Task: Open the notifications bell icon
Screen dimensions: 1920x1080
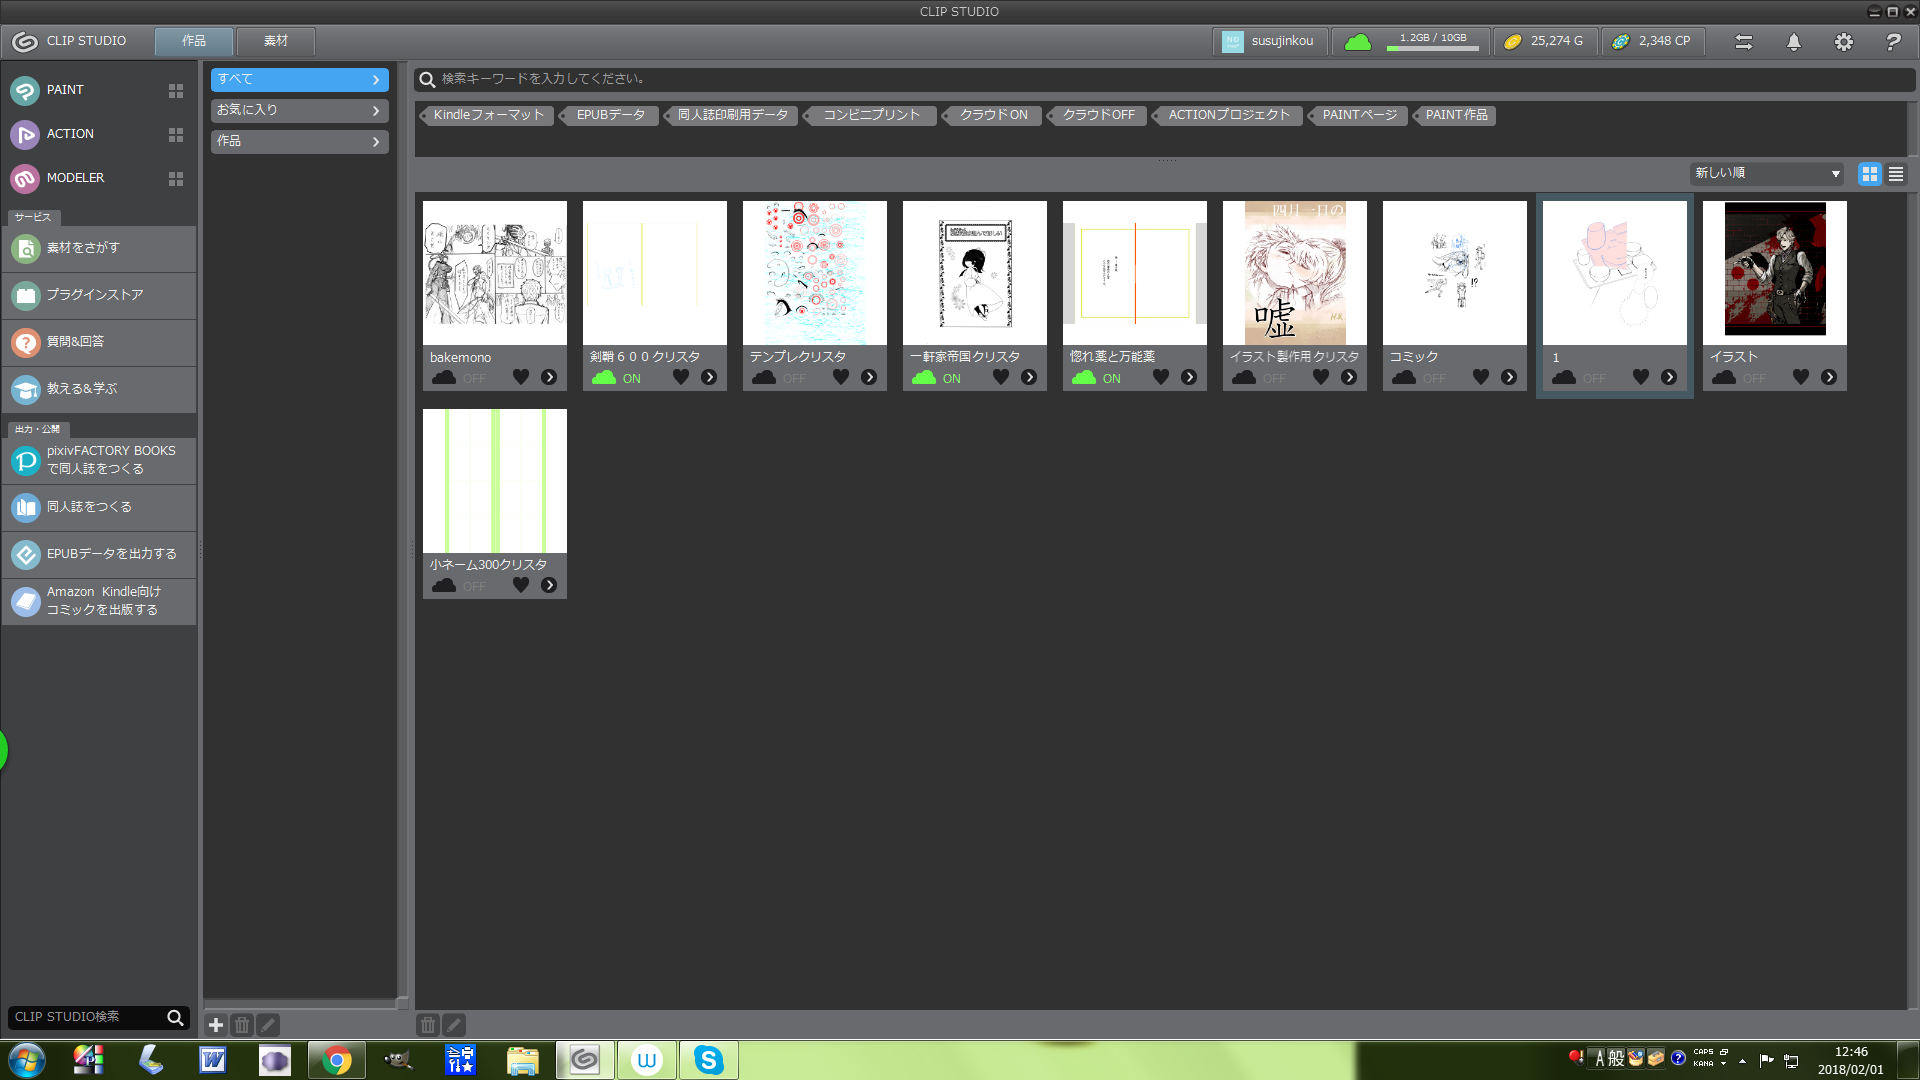Action: click(x=1793, y=42)
